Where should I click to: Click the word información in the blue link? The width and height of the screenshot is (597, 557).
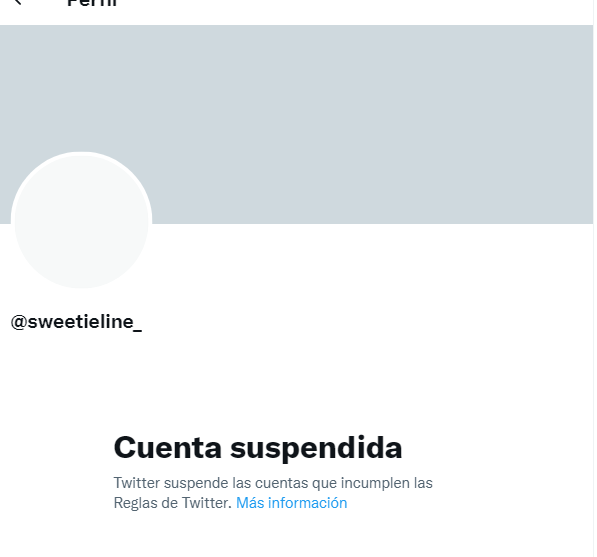point(308,503)
